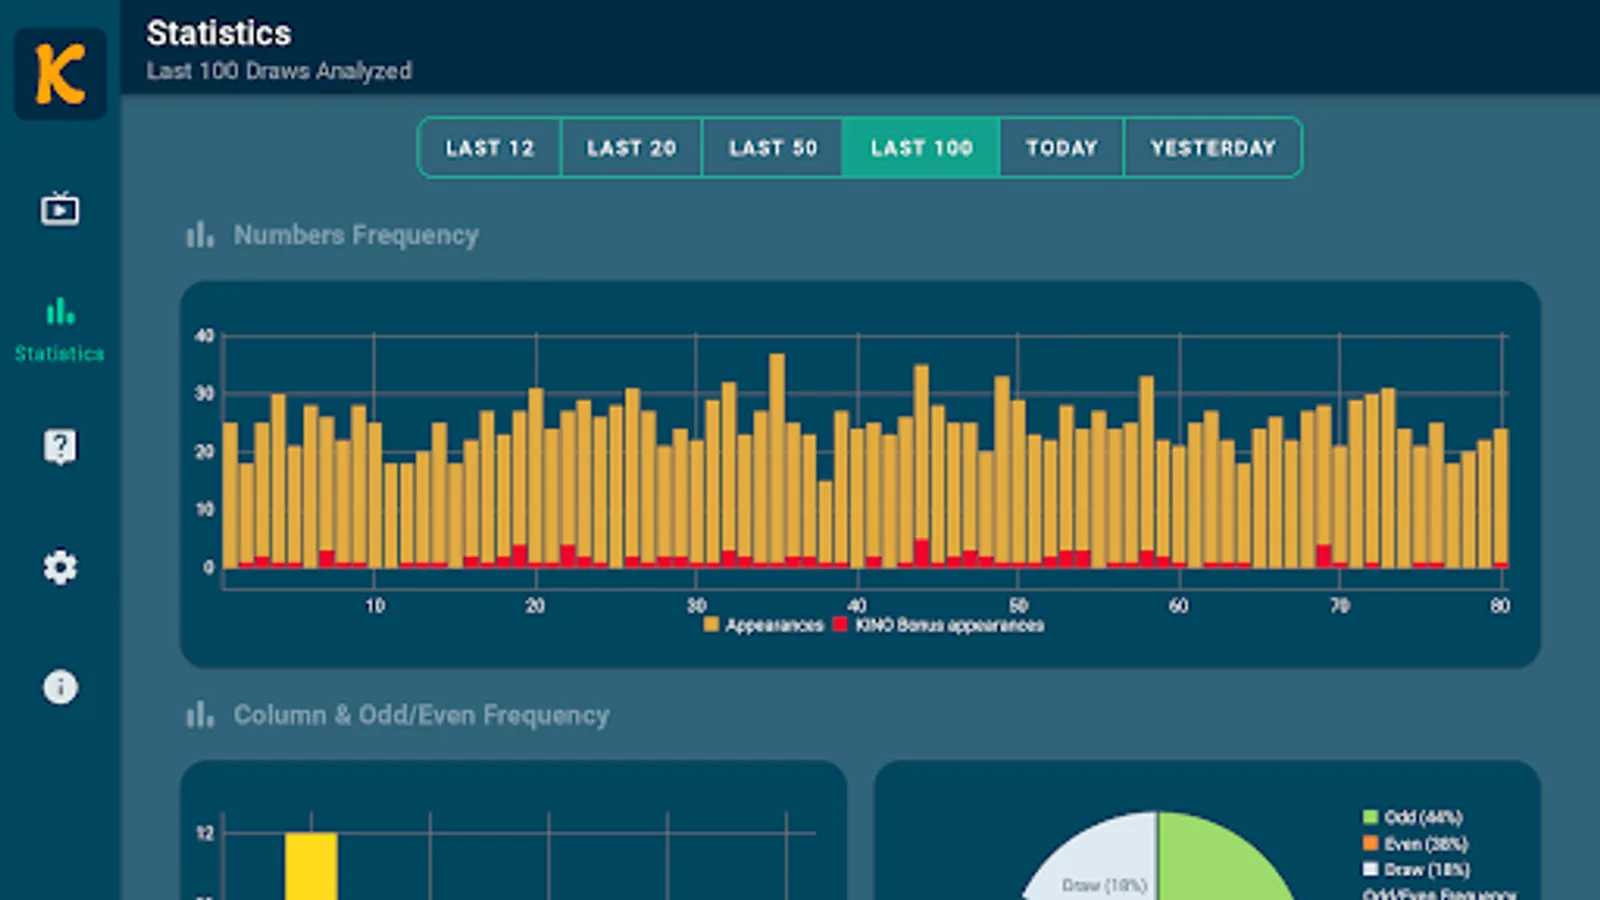Toggle the Odd (44%) legend entry

[x=1412, y=817]
